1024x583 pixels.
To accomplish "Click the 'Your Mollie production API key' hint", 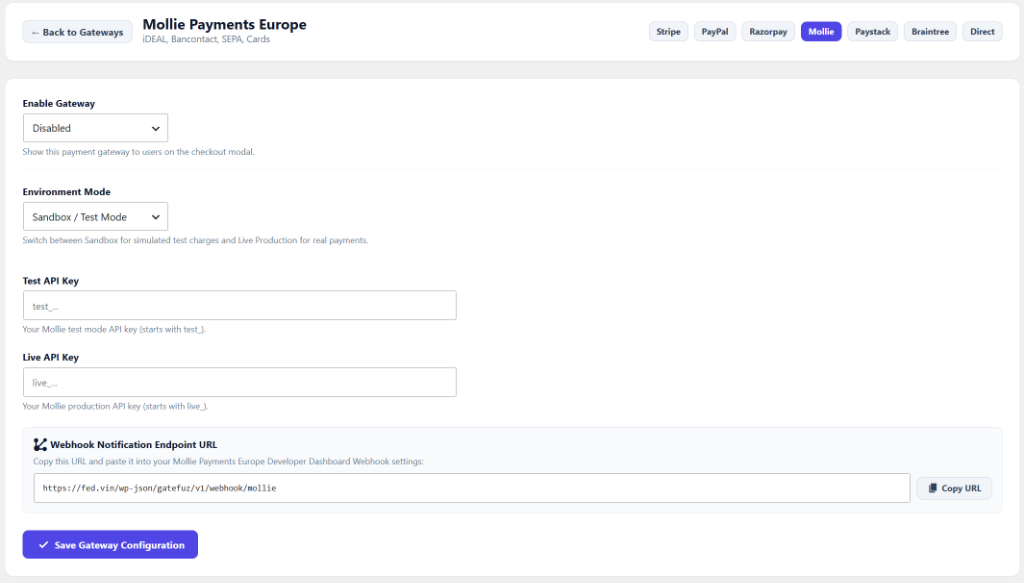I will coord(116,406).
